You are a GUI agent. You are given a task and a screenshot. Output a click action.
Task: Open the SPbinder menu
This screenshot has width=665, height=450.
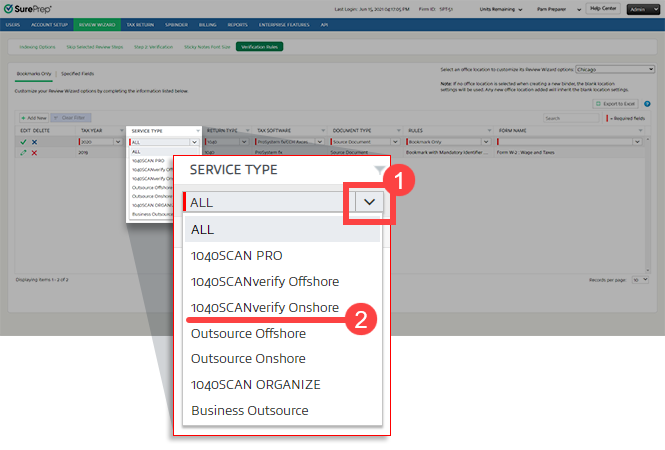[x=176, y=25]
